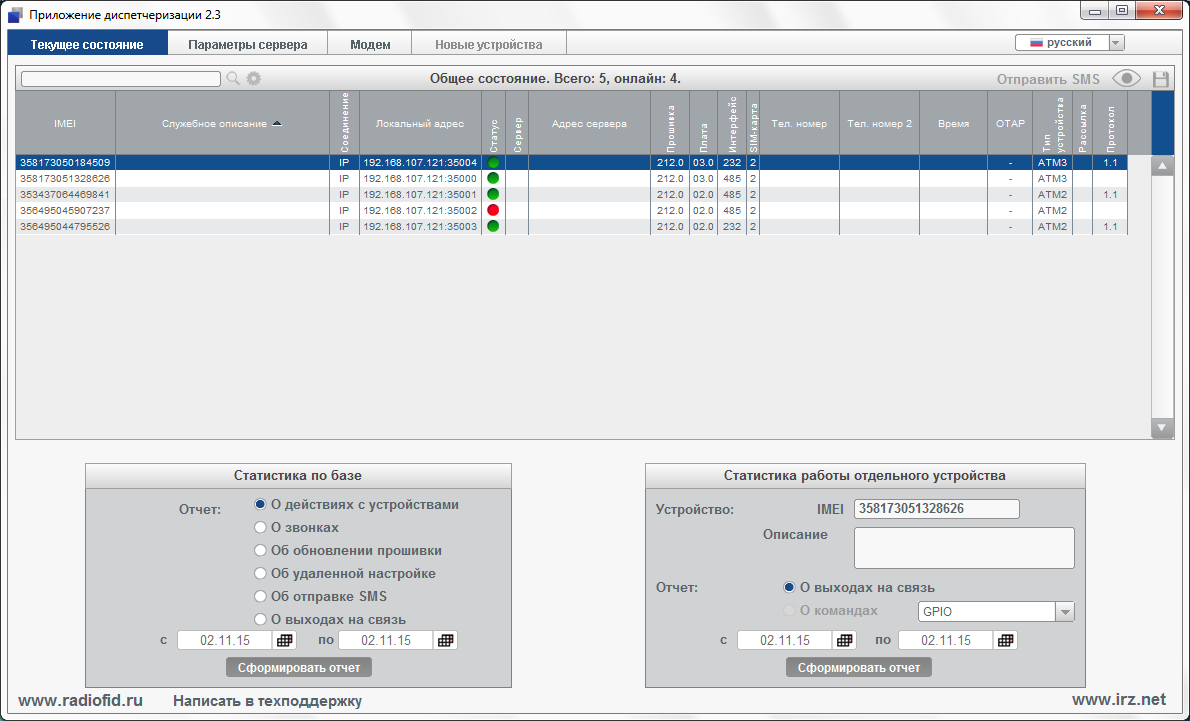
Task: Click scroll down arrow in device table
Action: click(1162, 427)
